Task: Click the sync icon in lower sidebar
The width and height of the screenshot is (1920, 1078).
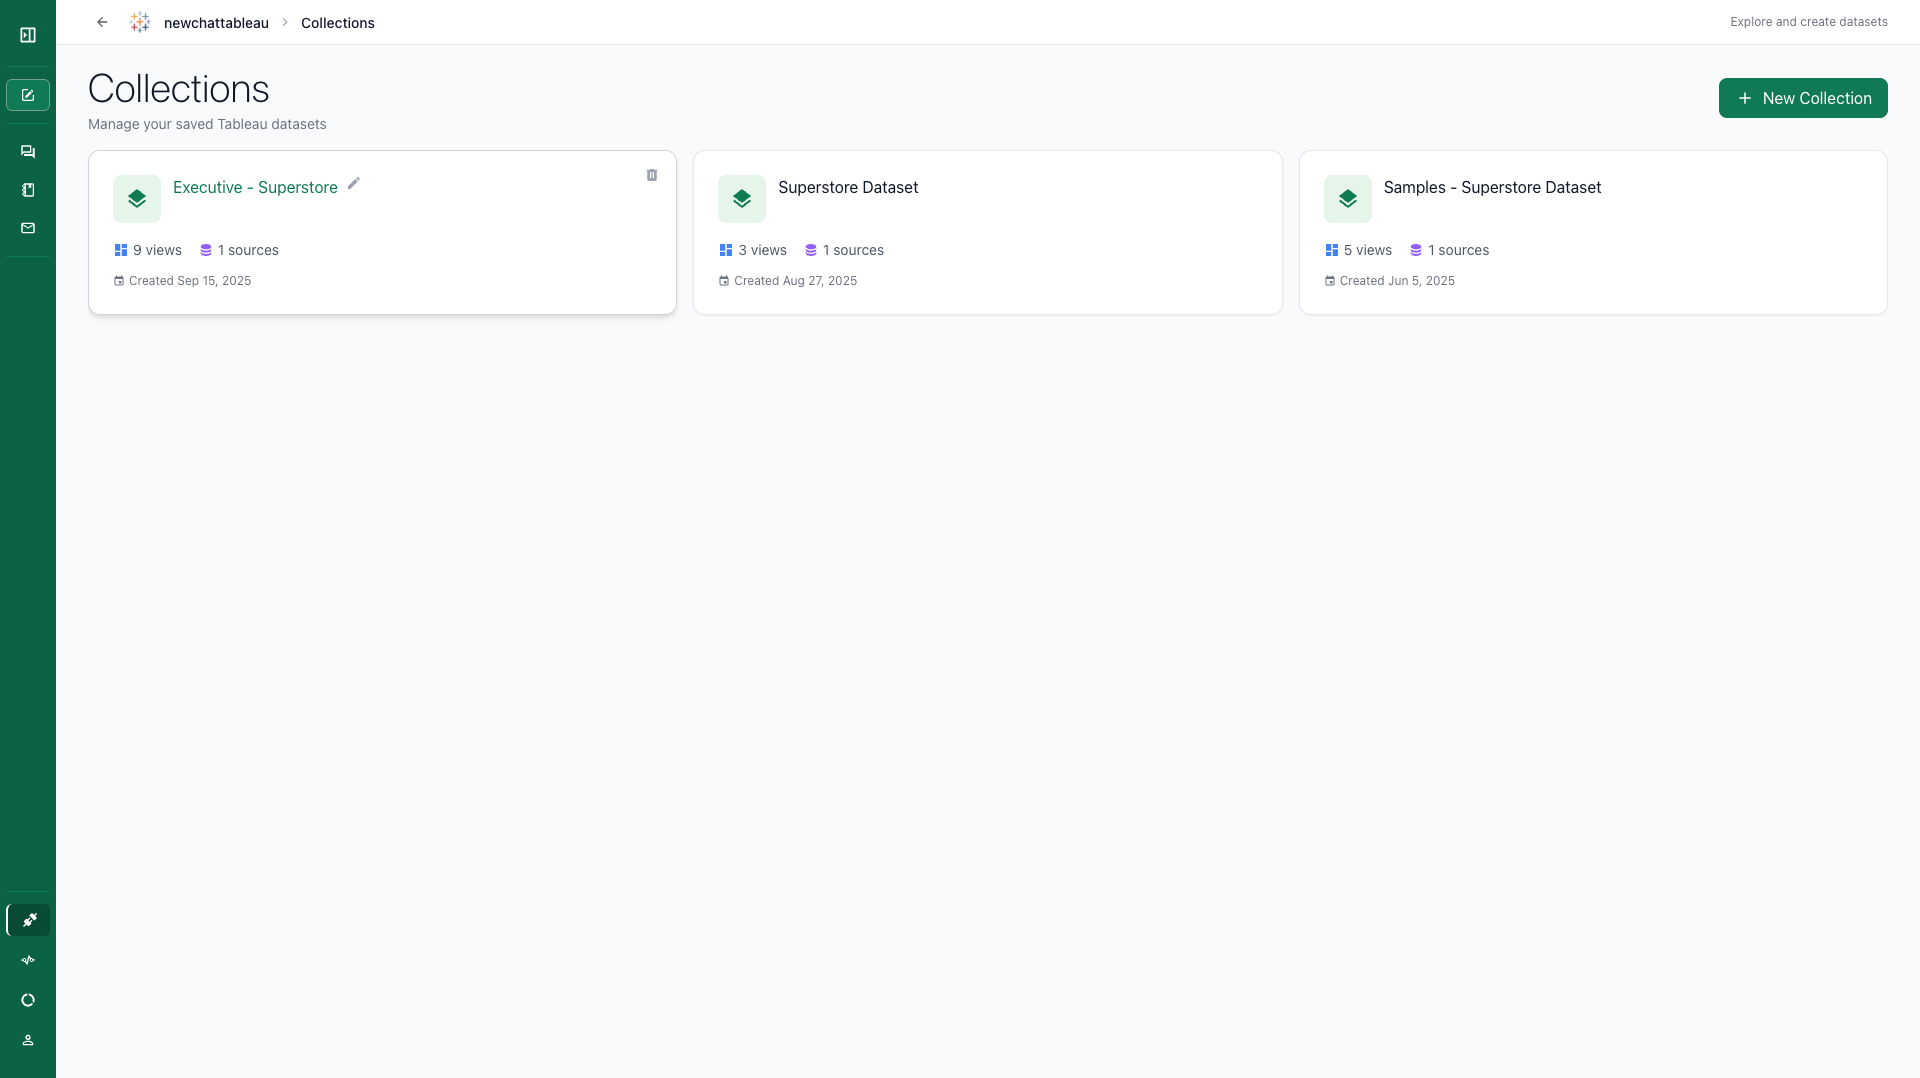Action: pos(28,1000)
